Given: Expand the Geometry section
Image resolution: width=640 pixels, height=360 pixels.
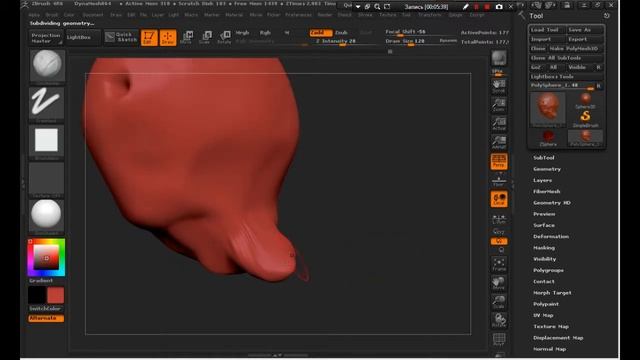Looking at the screenshot, I should (547, 169).
